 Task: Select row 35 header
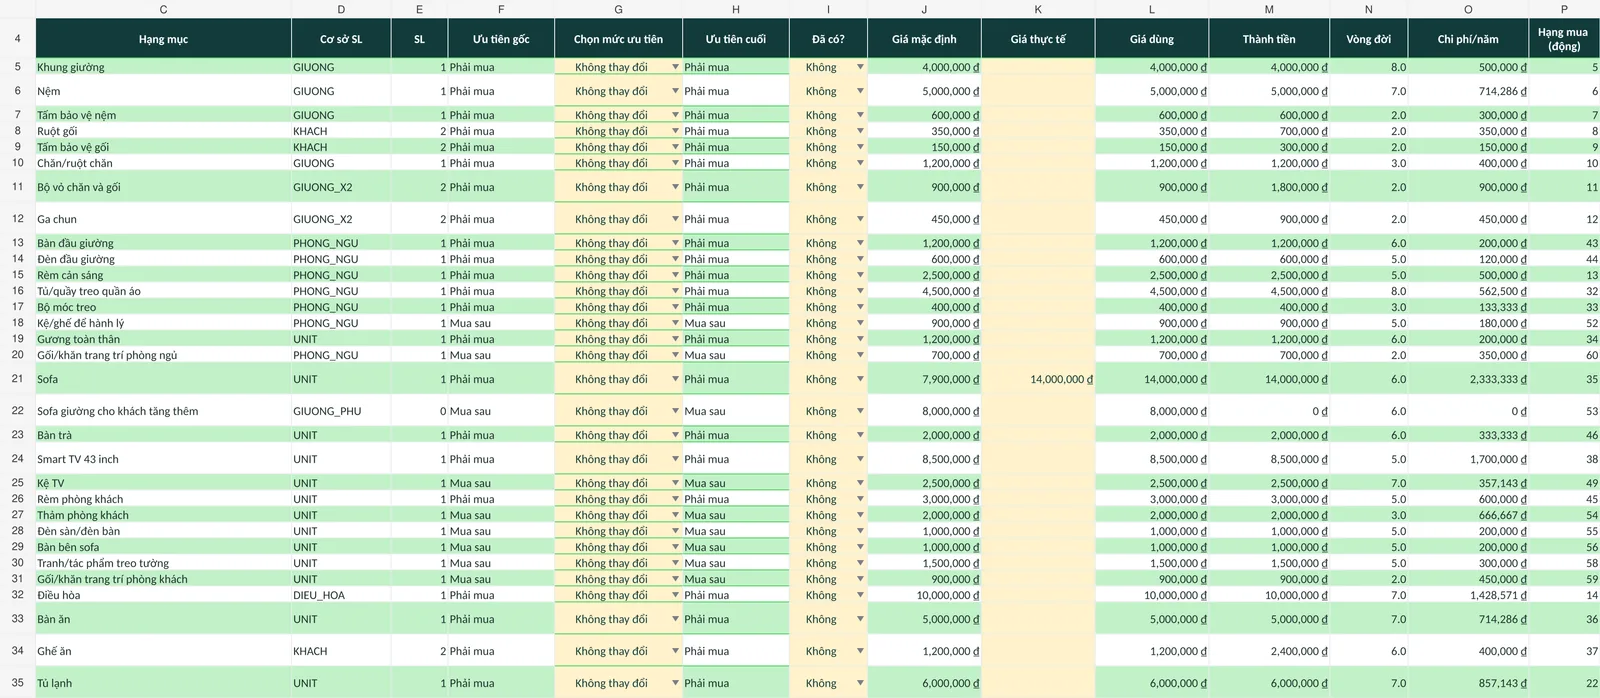17,683
